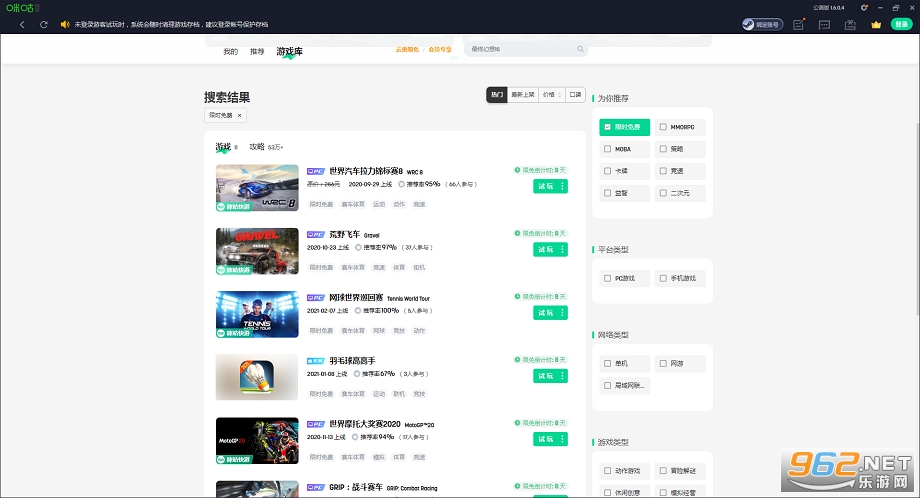The height and width of the screenshot is (498, 920).
Task: Click the search magnifier icon
Action: pyautogui.click(x=580, y=49)
